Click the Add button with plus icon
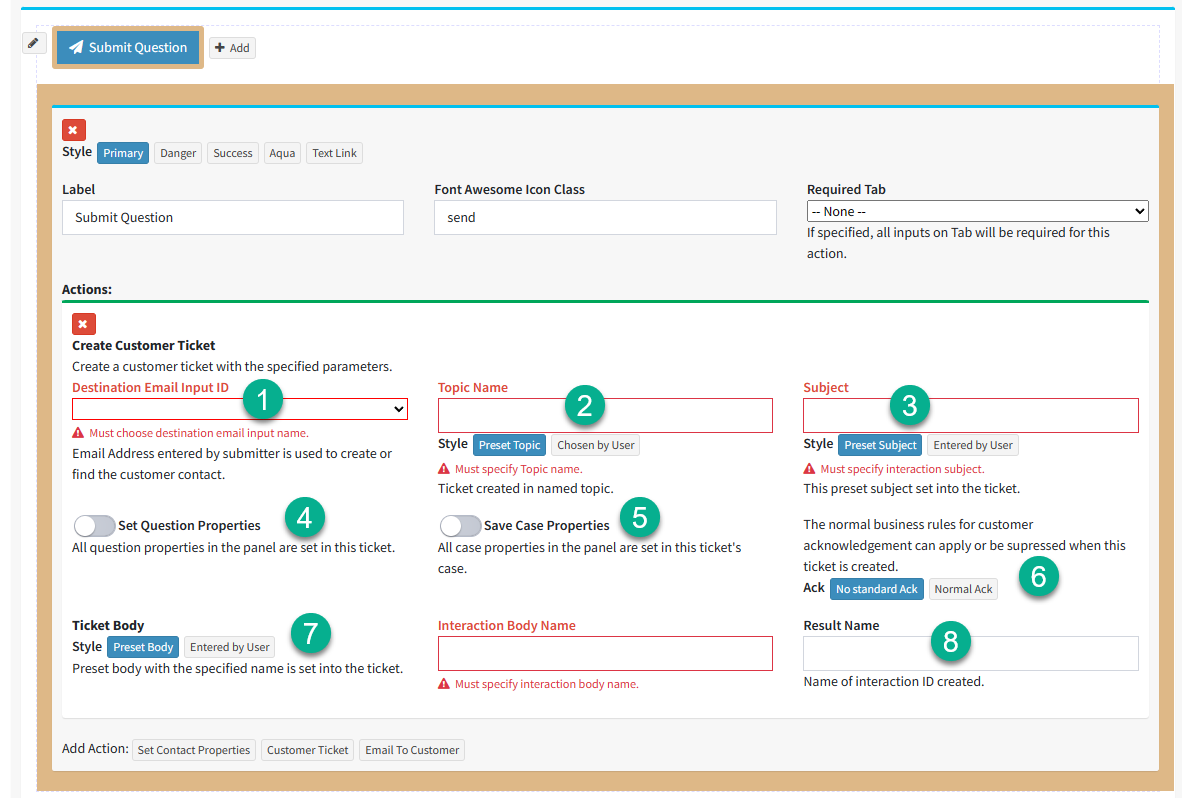Screen dimensions: 1182x798 (232, 48)
